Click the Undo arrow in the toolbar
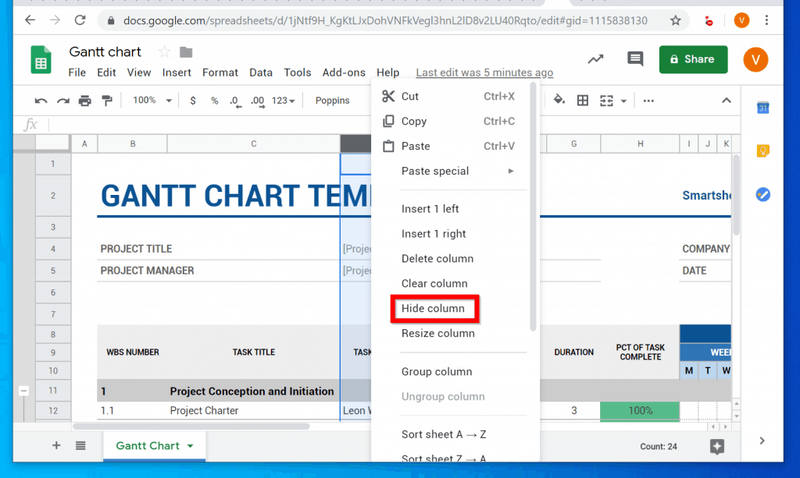Screen dimensions: 800x478 pyautogui.click(x=41, y=101)
